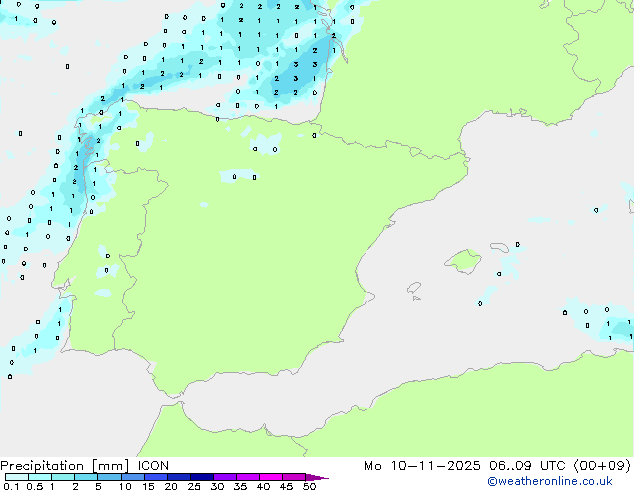The height and width of the screenshot is (490, 634).
Task: Select the swatch between 45 and 50
Action: pyautogui.click(x=294, y=477)
